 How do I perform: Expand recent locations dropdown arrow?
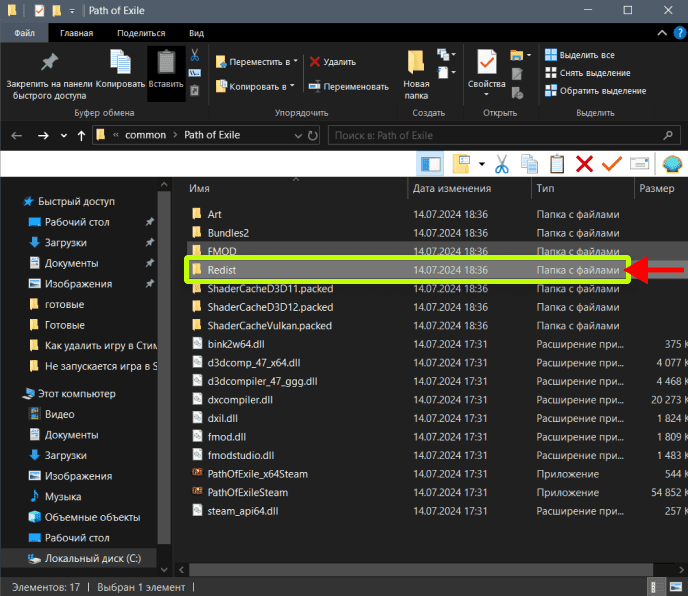(x=64, y=136)
